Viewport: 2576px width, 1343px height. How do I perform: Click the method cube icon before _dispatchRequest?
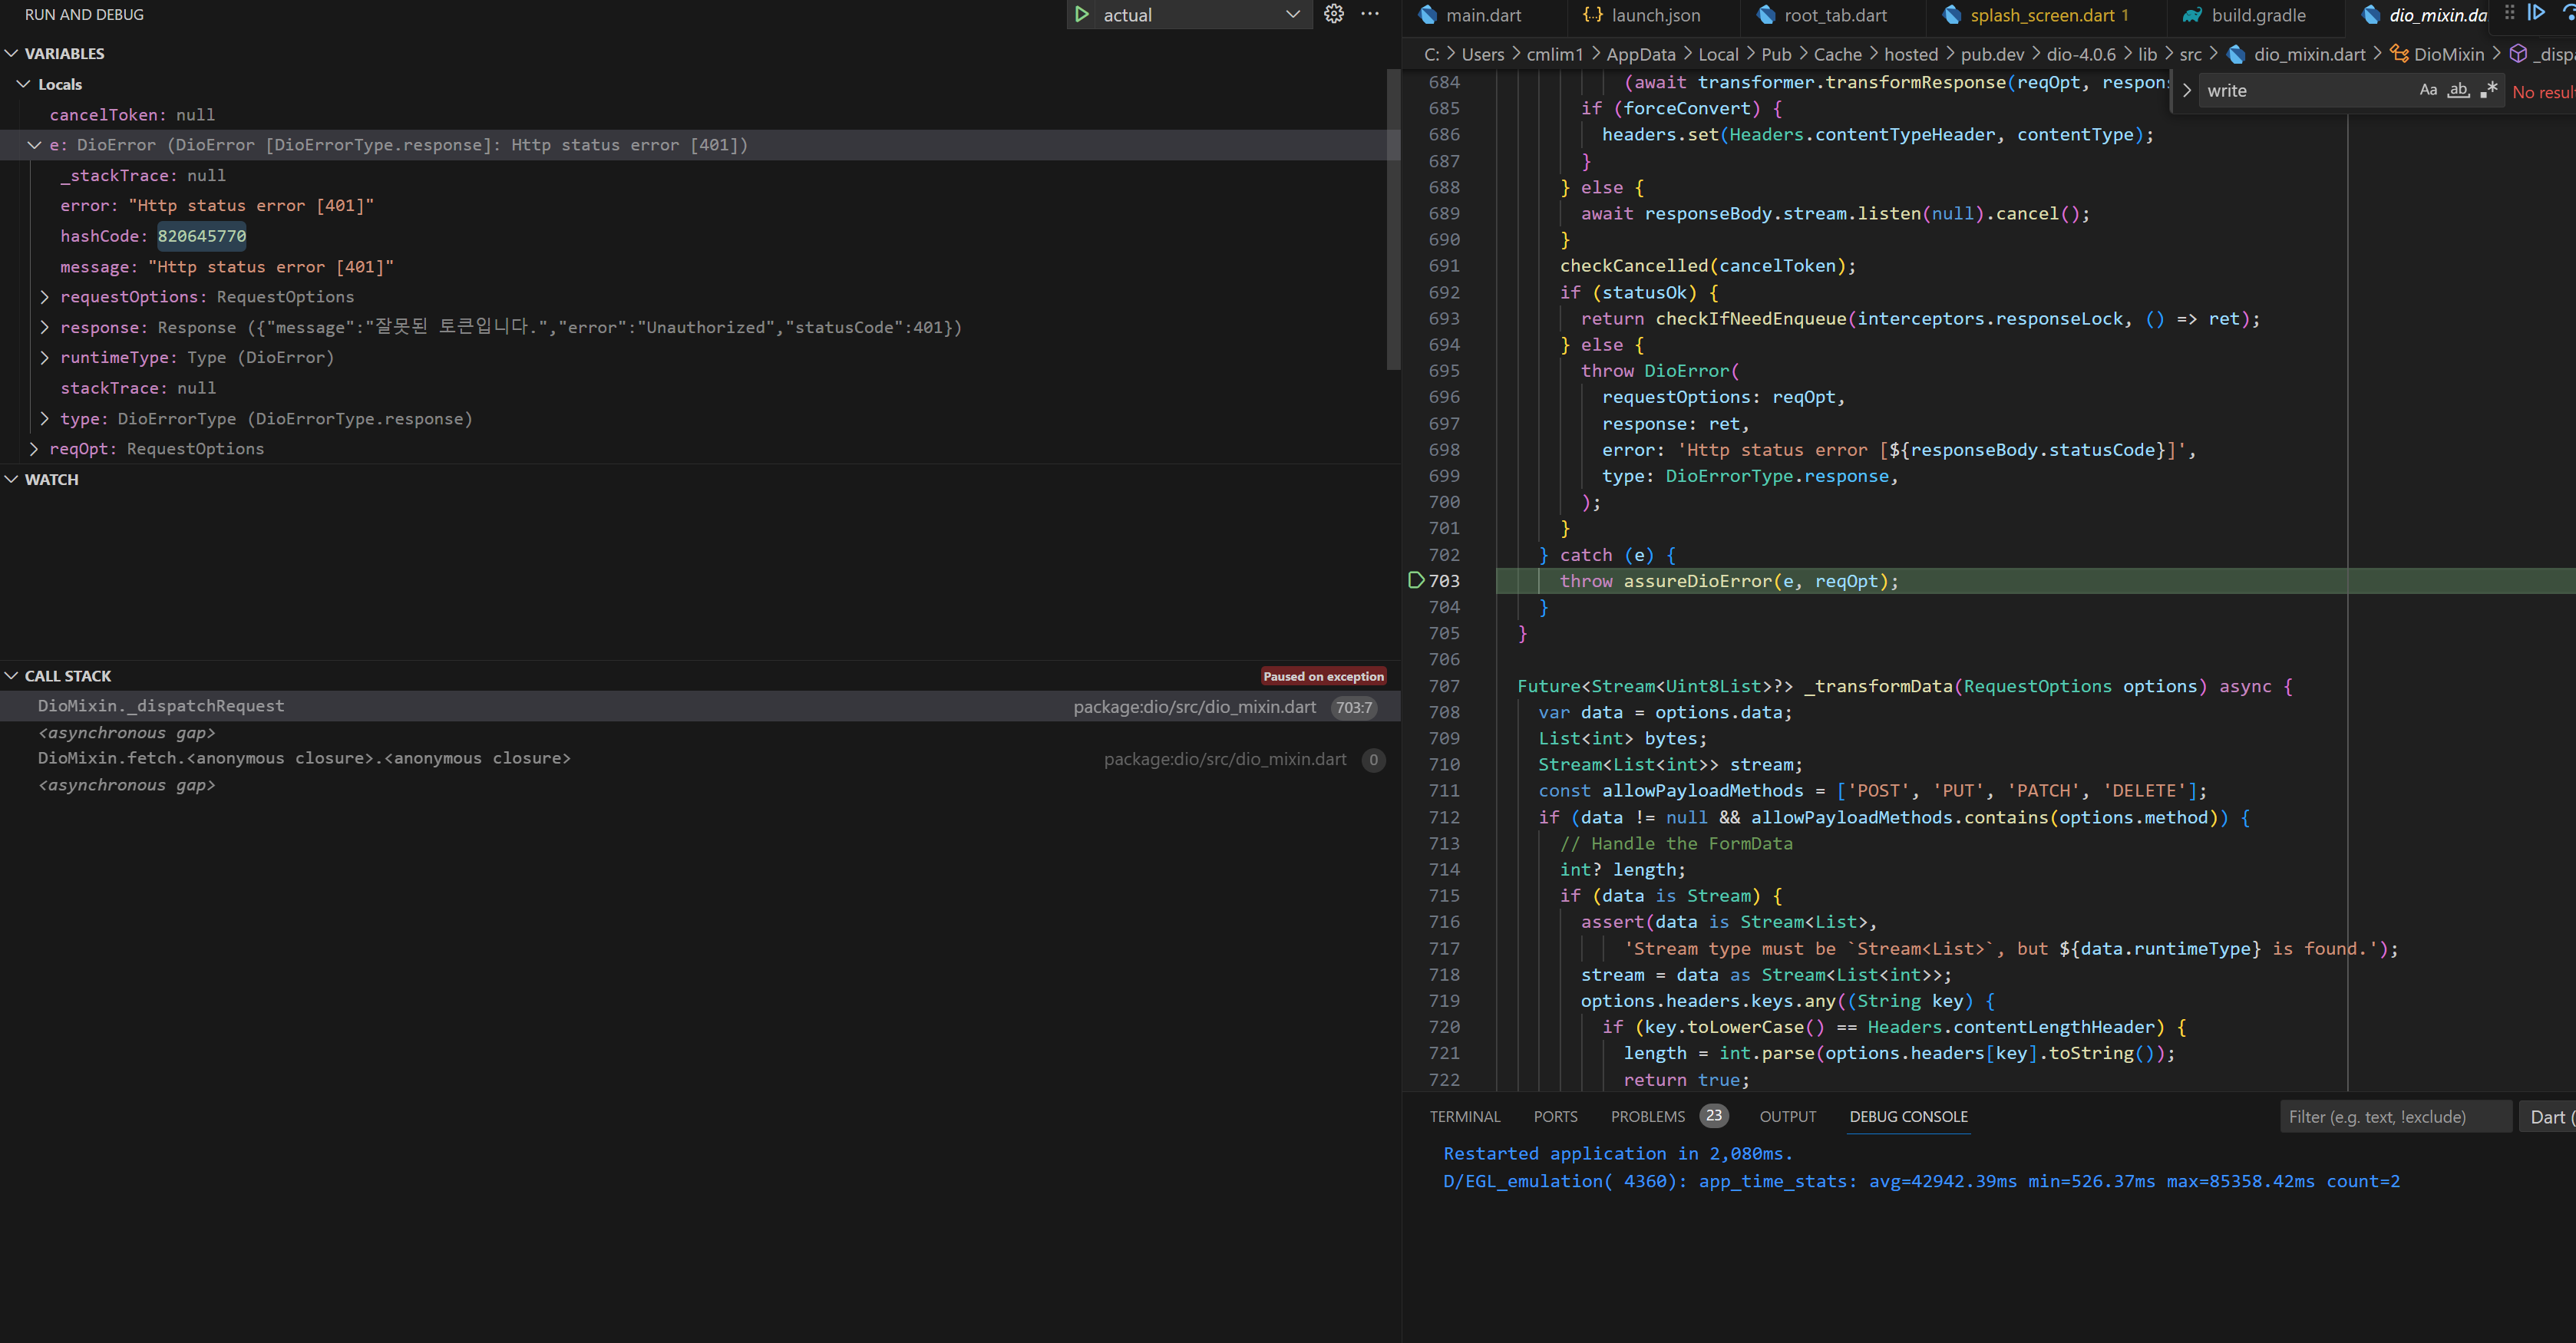pos(2518,54)
